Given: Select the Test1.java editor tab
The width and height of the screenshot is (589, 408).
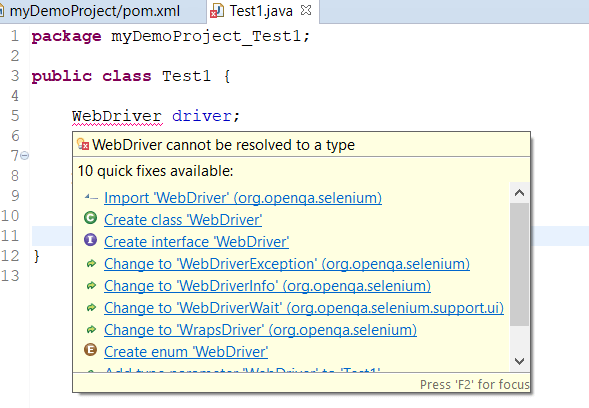Looking at the screenshot, I should (261, 11).
